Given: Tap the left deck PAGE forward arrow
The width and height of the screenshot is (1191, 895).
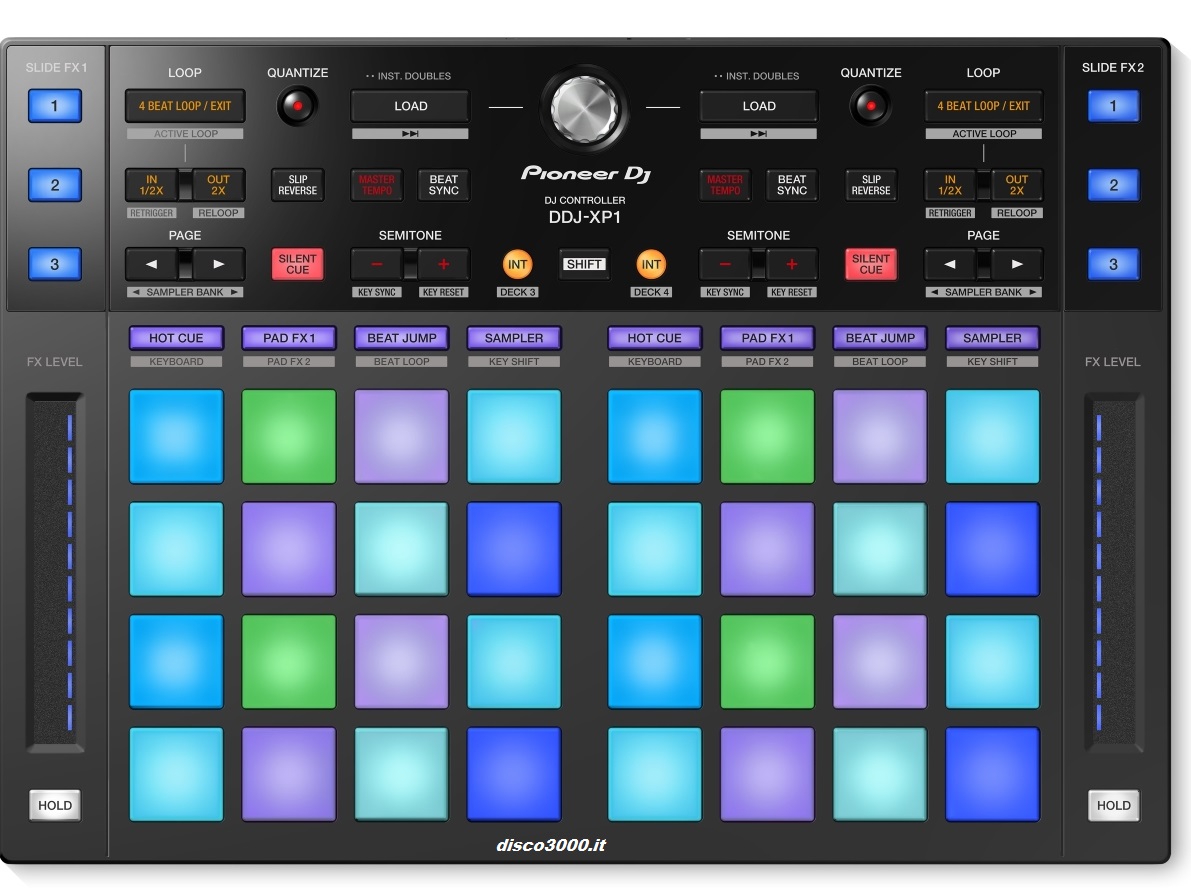Looking at the screenshot, I should (219, 264).
